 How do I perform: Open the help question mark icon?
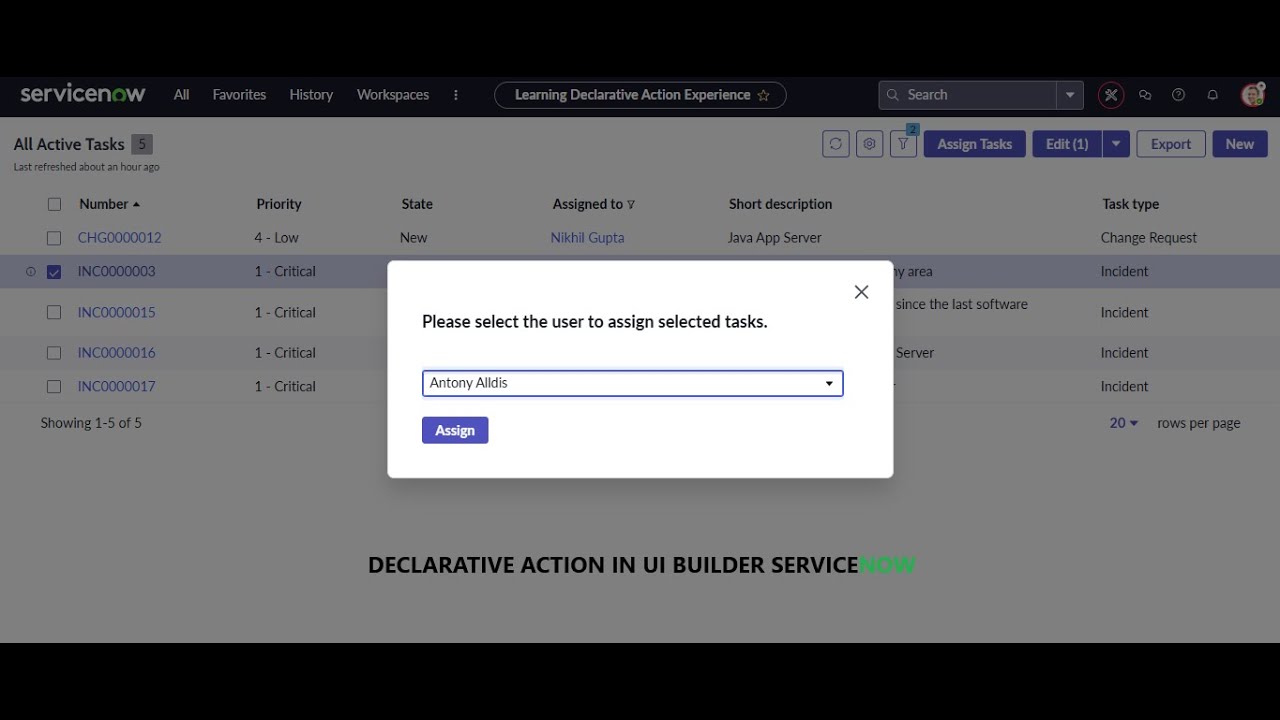[x=1179, y=95]
